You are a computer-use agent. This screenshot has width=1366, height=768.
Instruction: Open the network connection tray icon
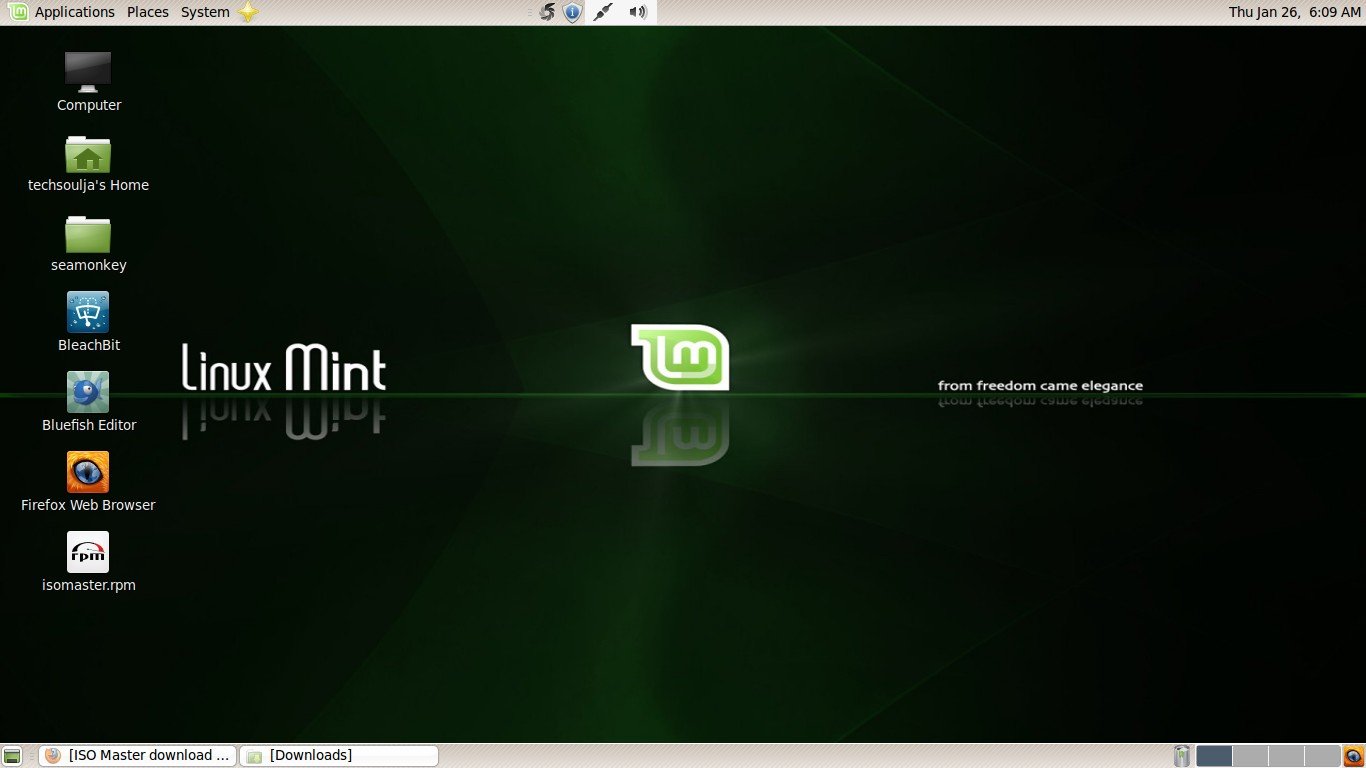(603, 12)
